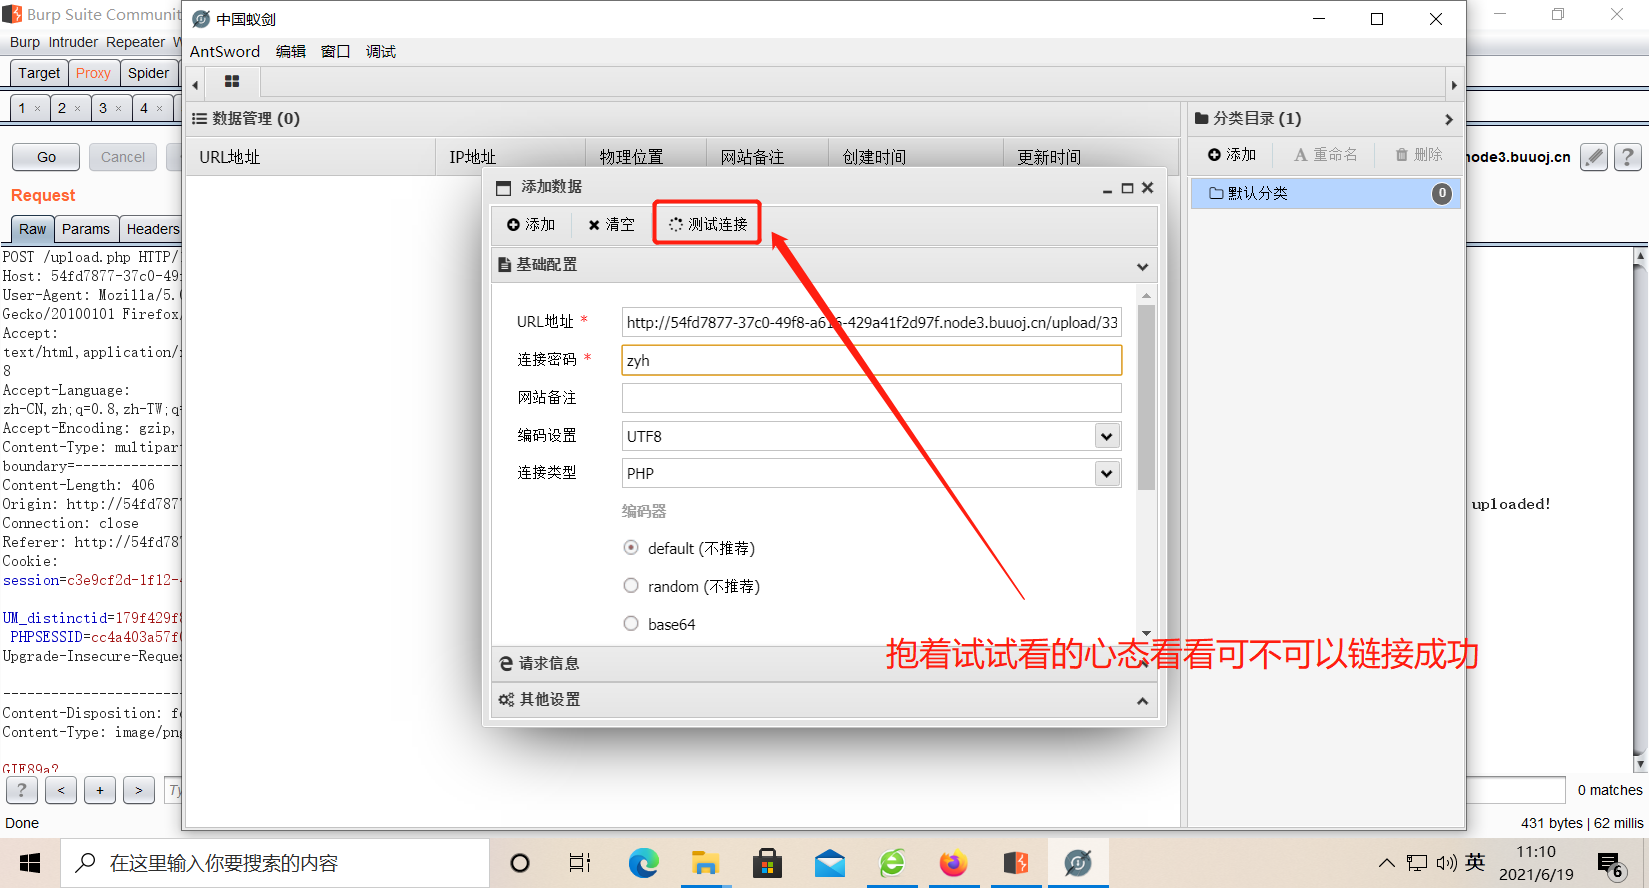Switch to Burp Suite Proxy tab
1649x888 pixels.
(x=93, y=73)
